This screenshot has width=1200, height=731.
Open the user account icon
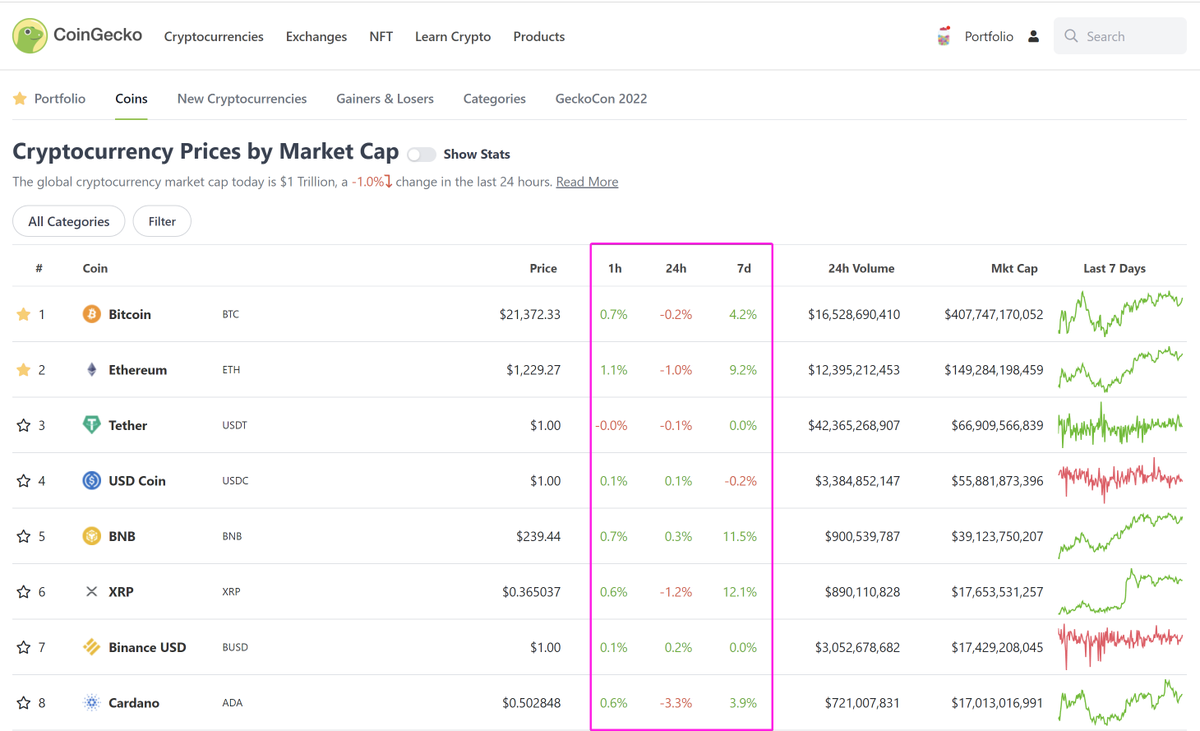coord(1033,36)
